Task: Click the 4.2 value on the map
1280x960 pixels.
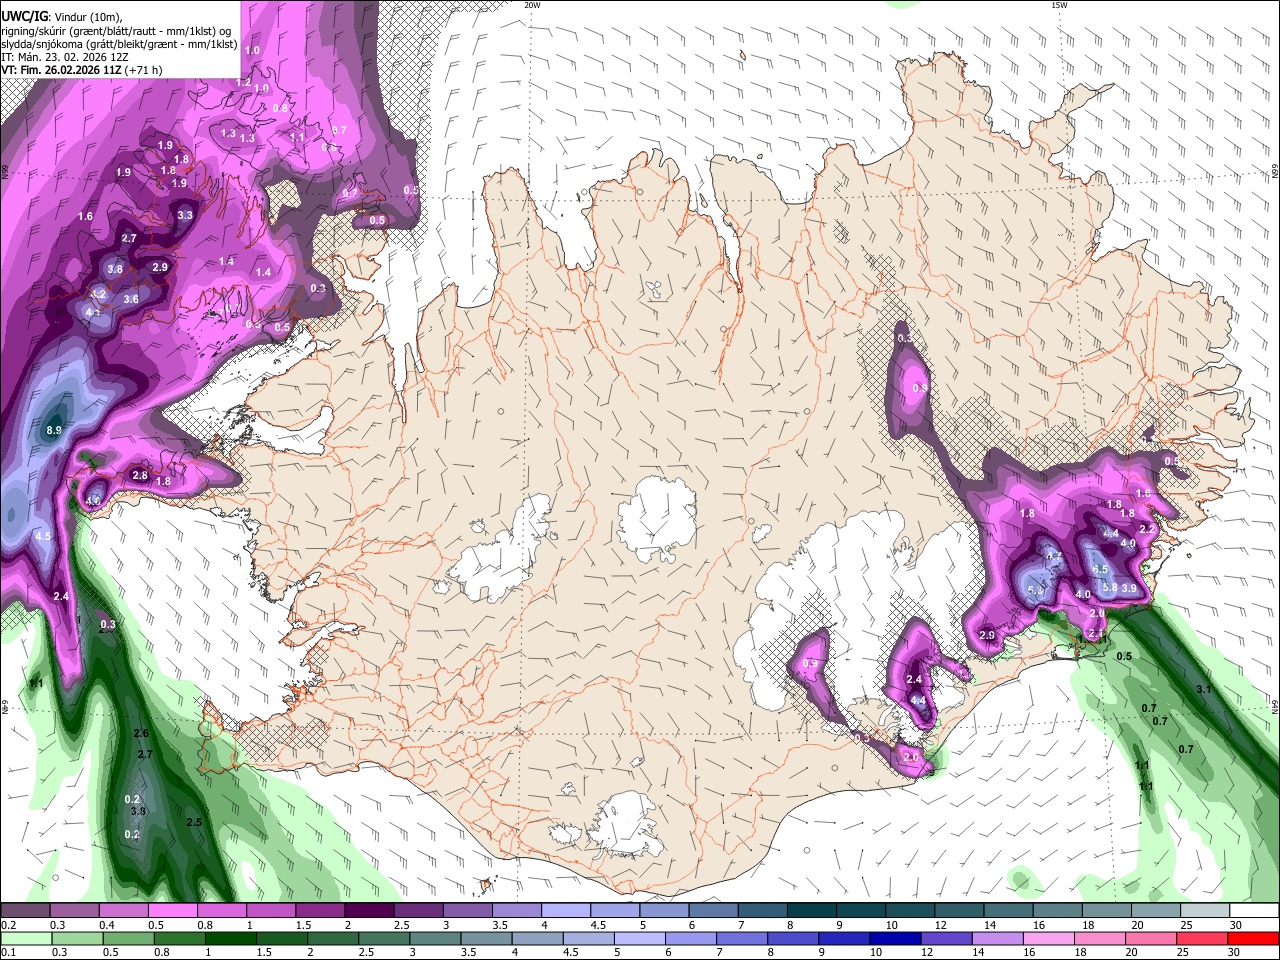Action: tap(98, 294)
